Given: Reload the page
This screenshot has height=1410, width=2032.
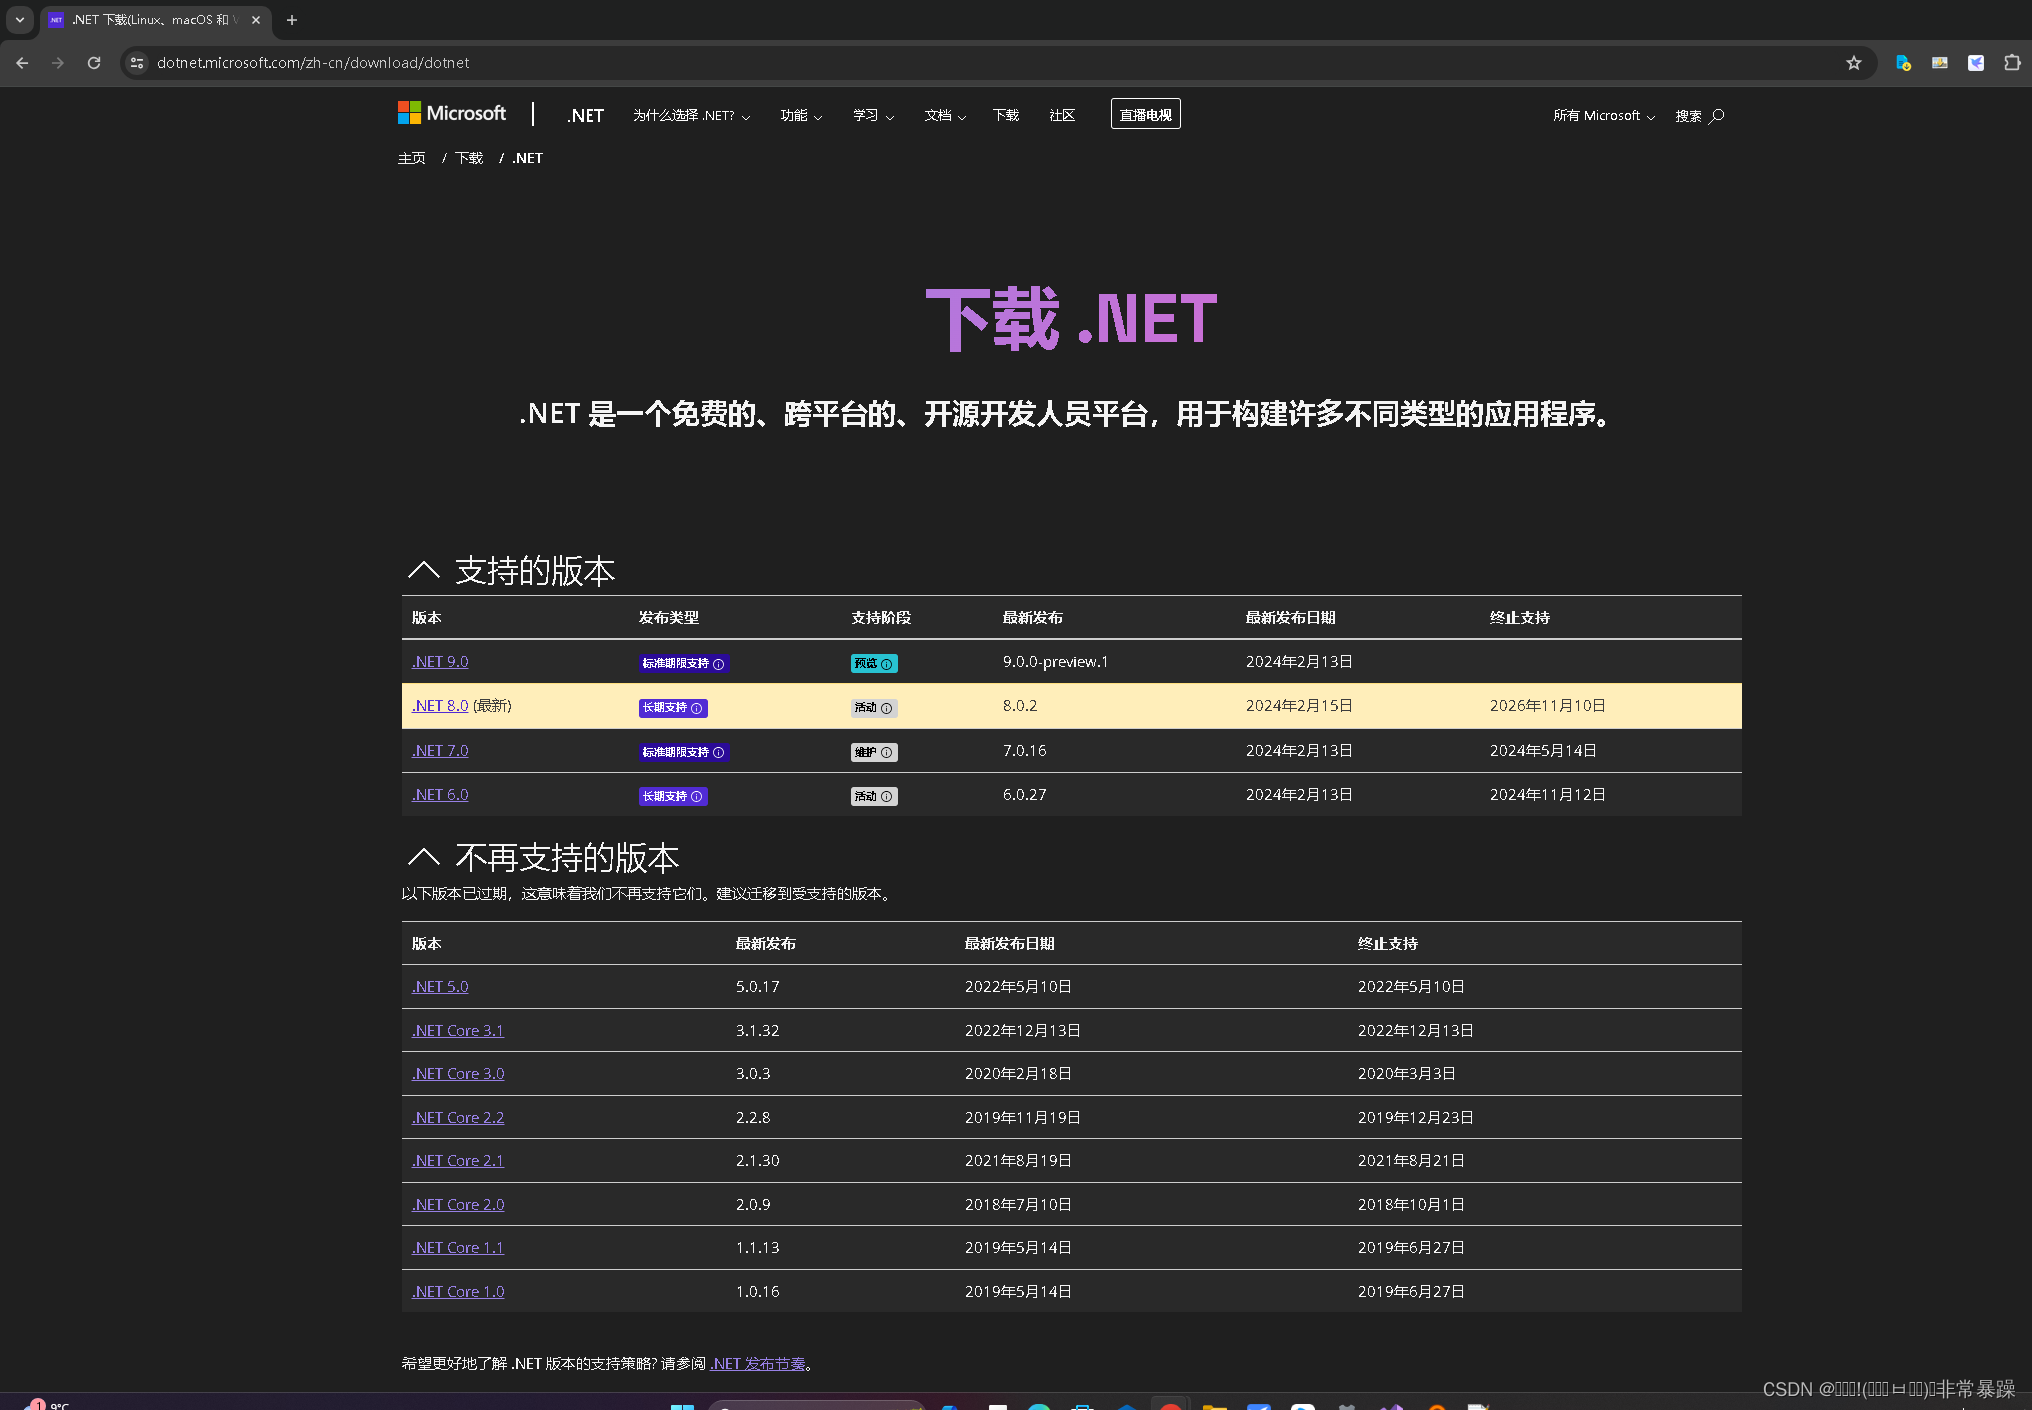Looking at the screenshot, I should pos(94,63).
